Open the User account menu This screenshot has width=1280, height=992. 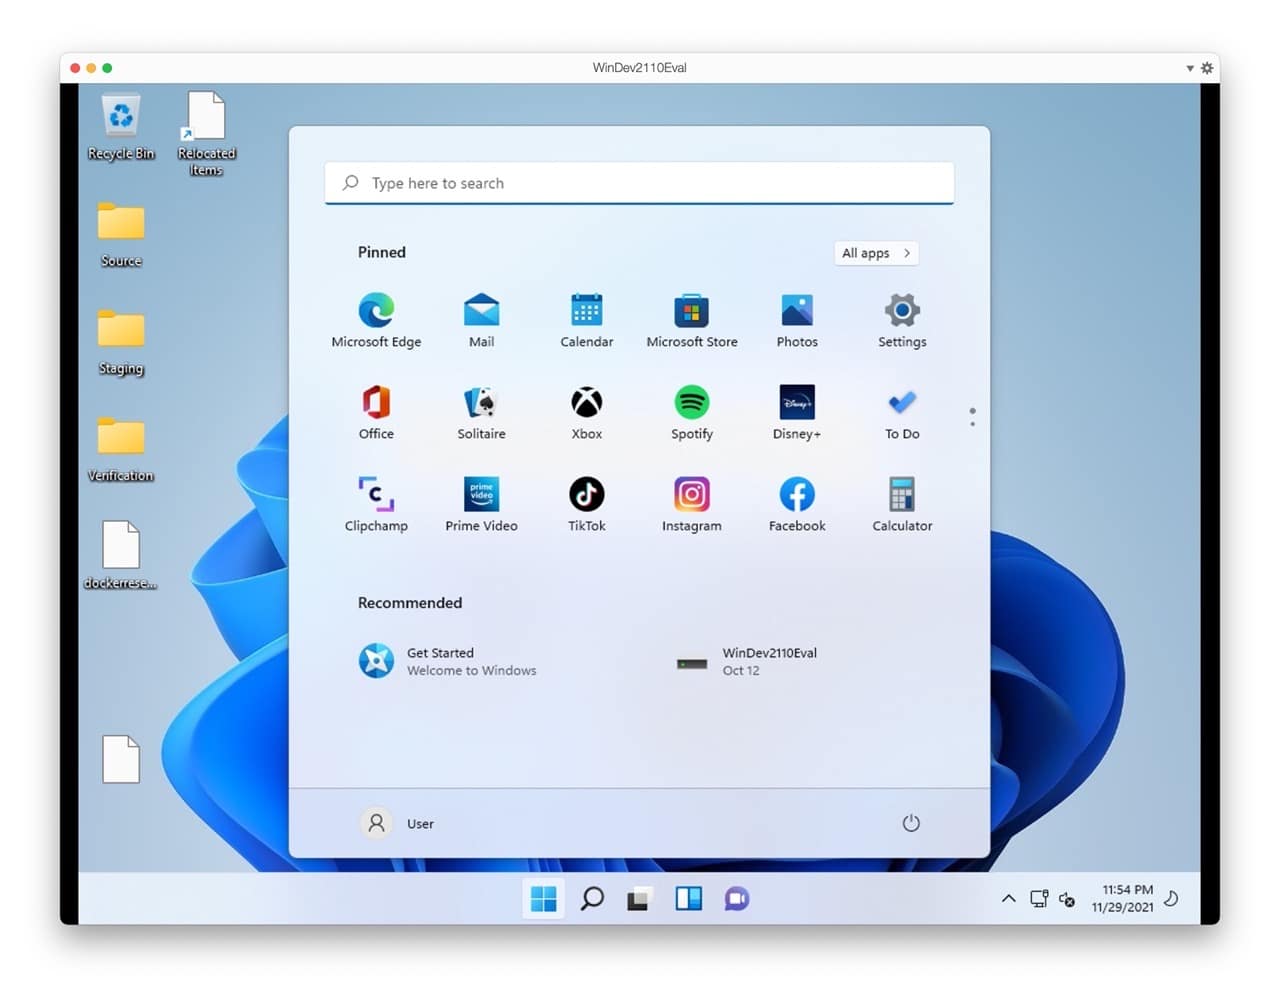pos(397,823)
